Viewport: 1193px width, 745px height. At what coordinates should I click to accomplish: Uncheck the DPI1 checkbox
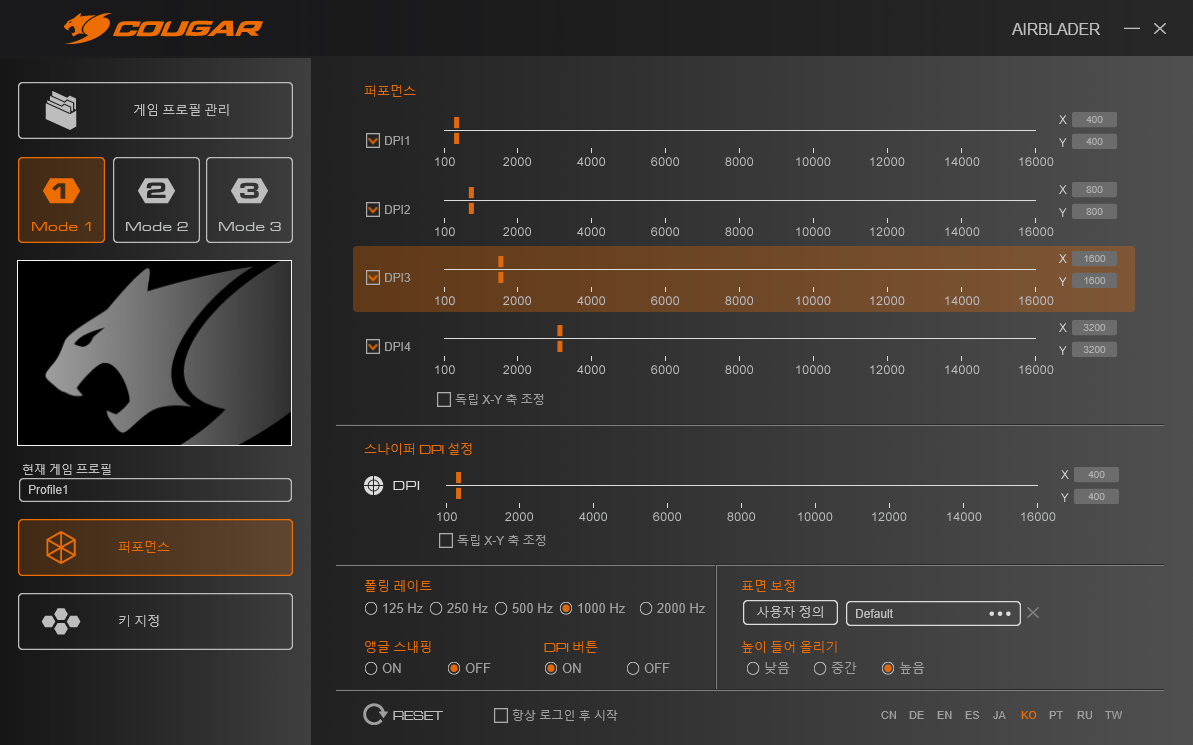tap(373, 141)
